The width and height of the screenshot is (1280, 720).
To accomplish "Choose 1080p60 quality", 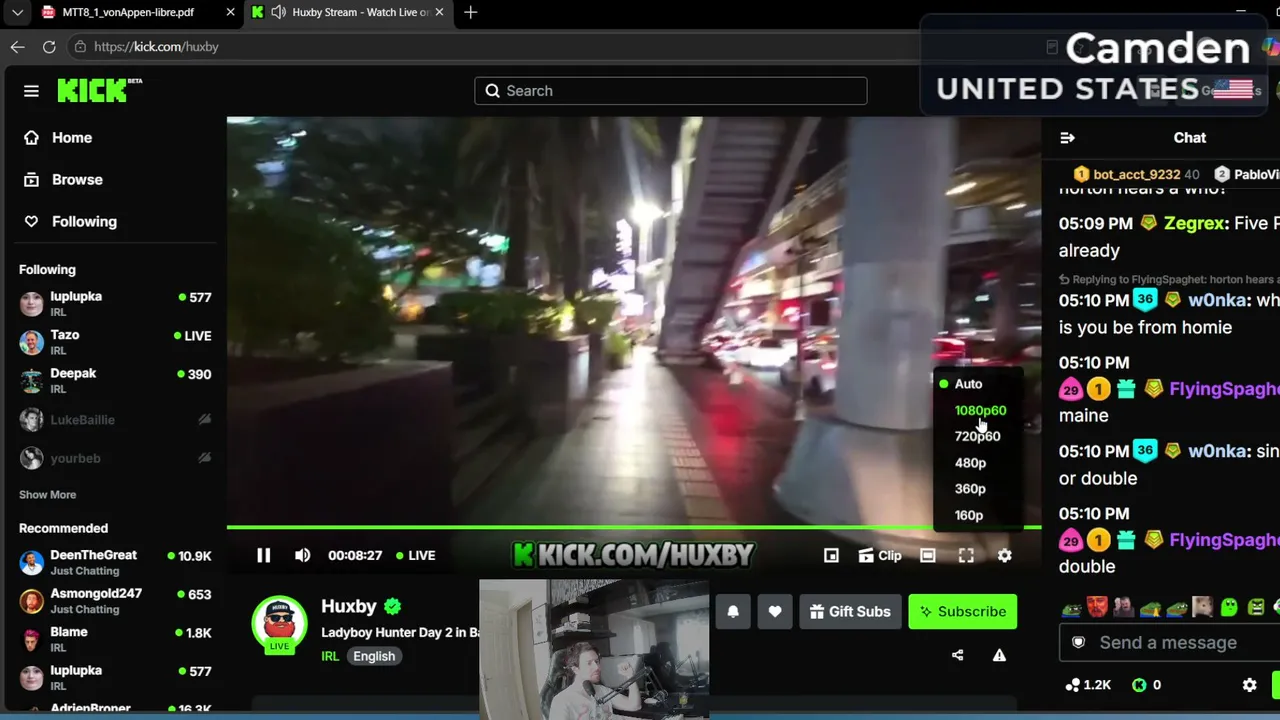I will (x=980, y=410).
